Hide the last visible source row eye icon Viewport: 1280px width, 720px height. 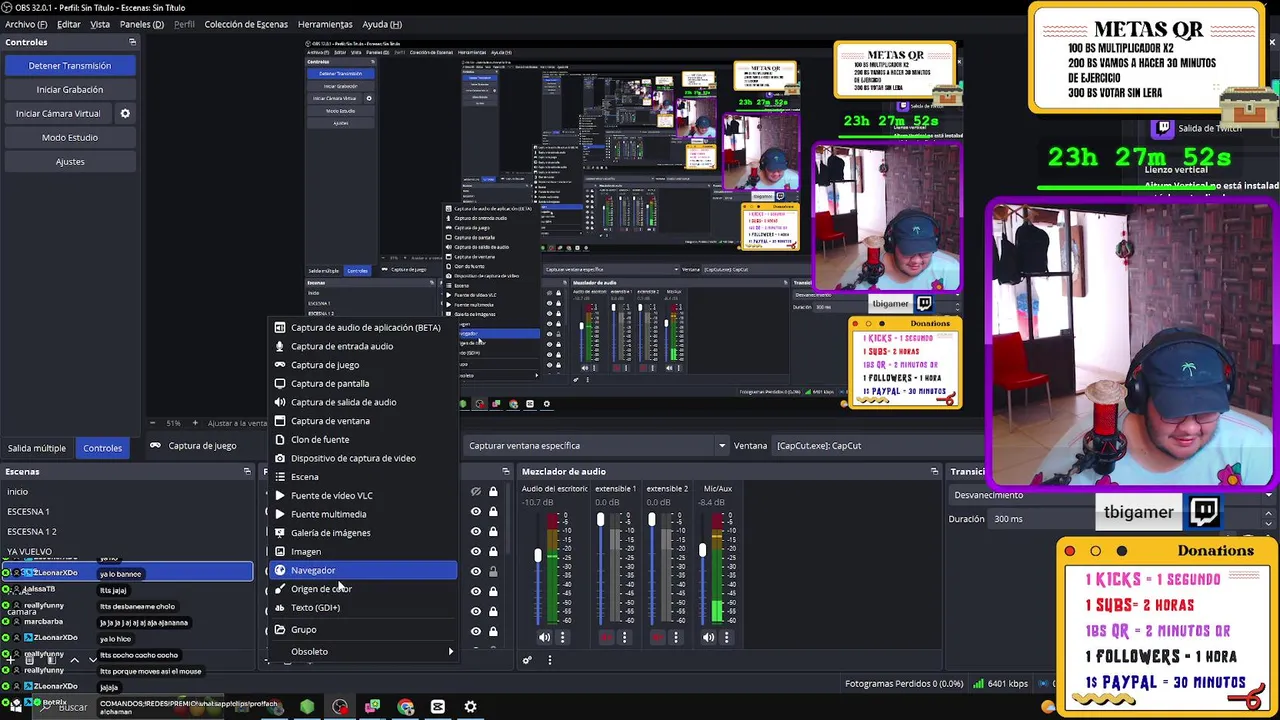(476, 631)
